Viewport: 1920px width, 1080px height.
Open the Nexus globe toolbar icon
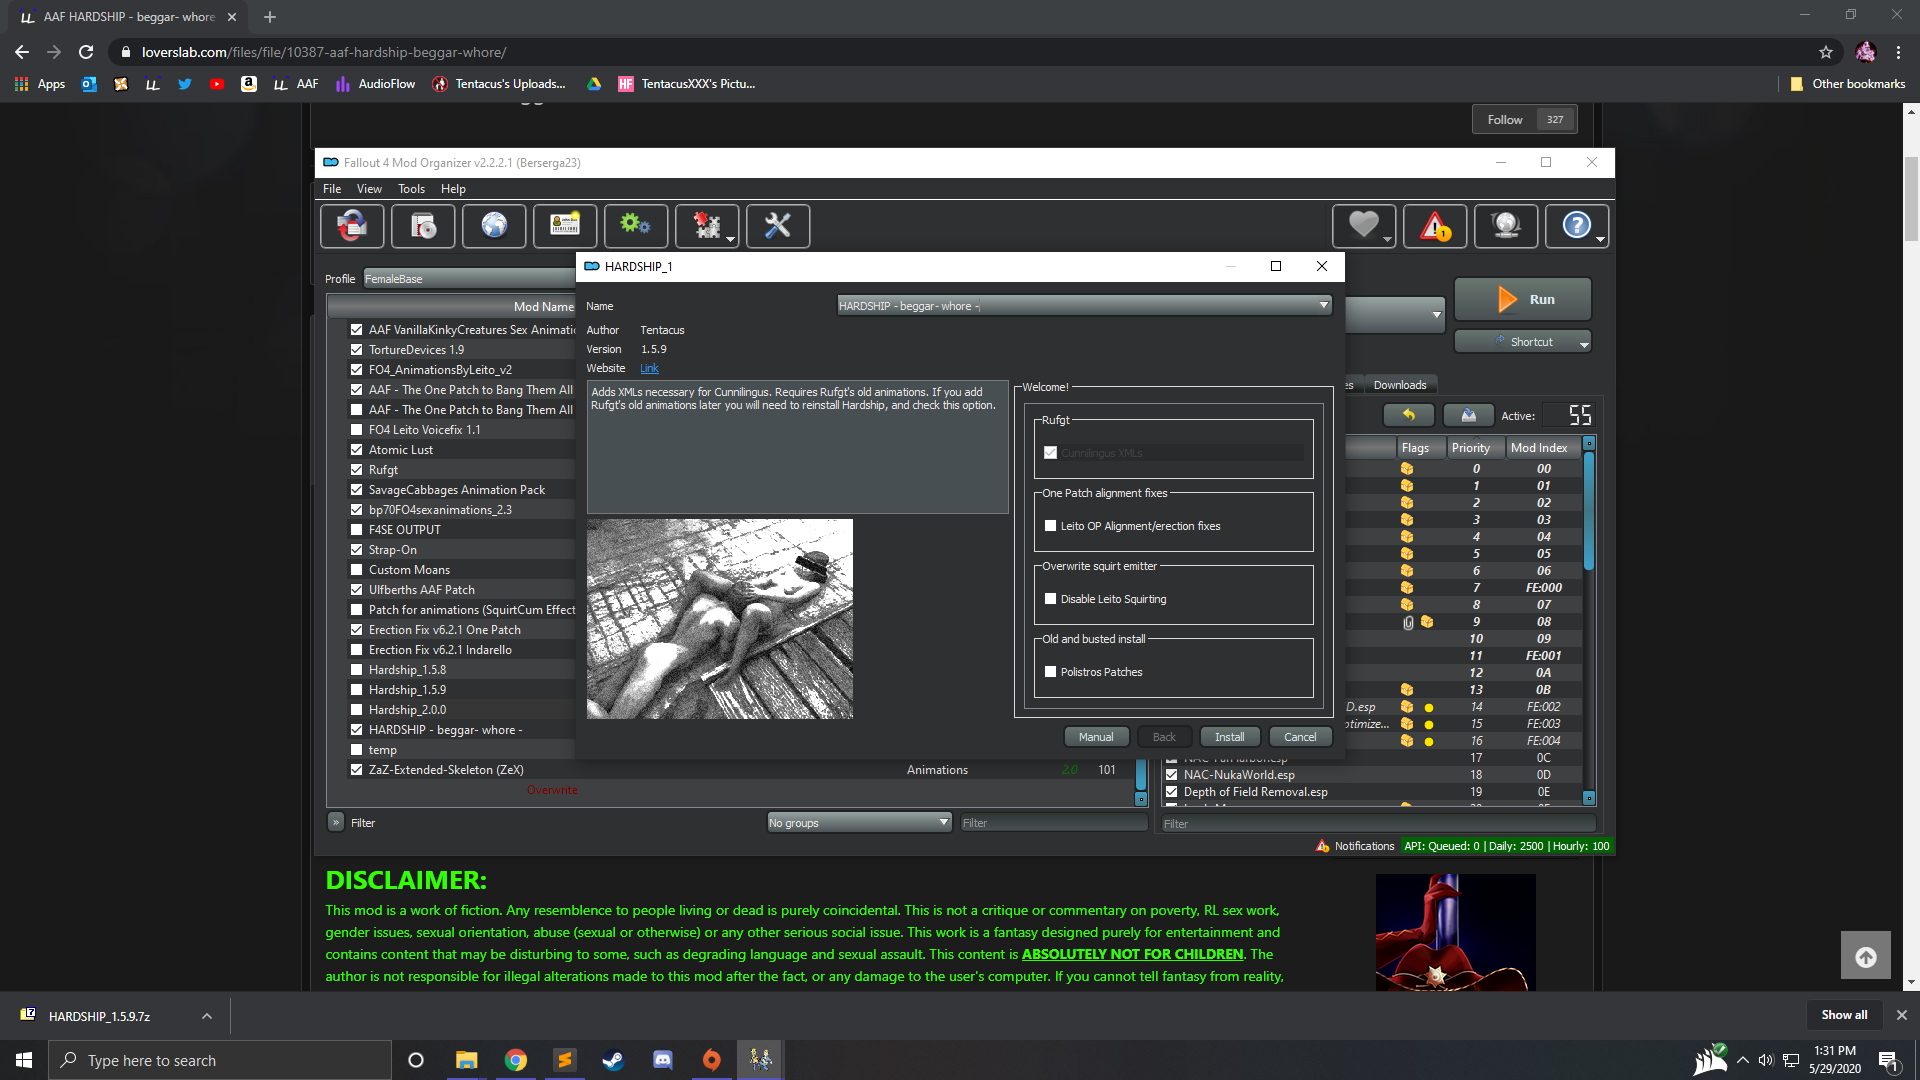coord(494,226)
